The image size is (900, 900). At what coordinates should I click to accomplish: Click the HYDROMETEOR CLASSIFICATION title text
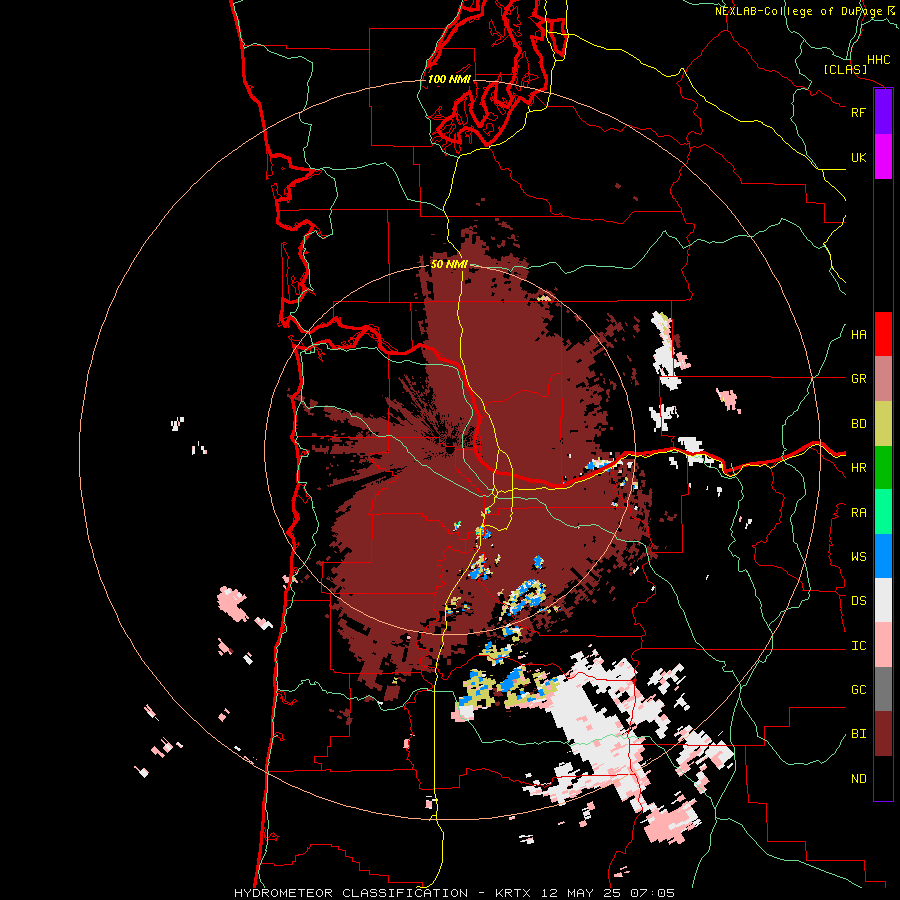click(x=351, y=893)
